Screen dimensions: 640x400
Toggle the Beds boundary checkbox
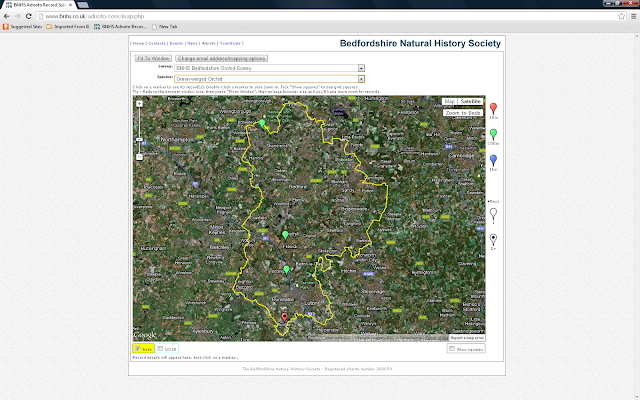tap(138, 349)
